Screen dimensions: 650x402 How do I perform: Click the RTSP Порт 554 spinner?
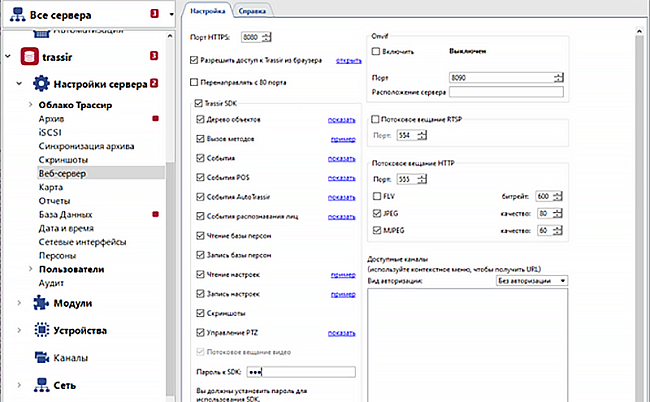422,135
